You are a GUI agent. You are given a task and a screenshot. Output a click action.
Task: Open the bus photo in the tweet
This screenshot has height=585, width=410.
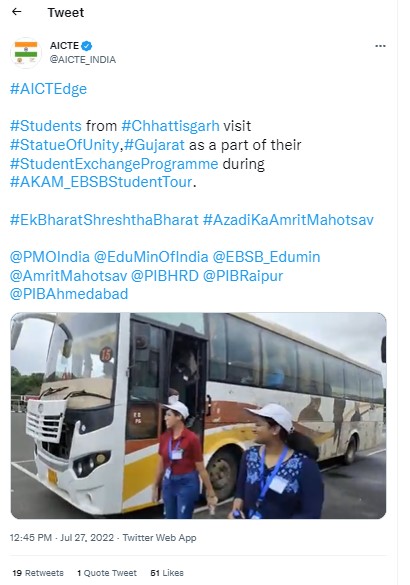(x=198, y=415)
